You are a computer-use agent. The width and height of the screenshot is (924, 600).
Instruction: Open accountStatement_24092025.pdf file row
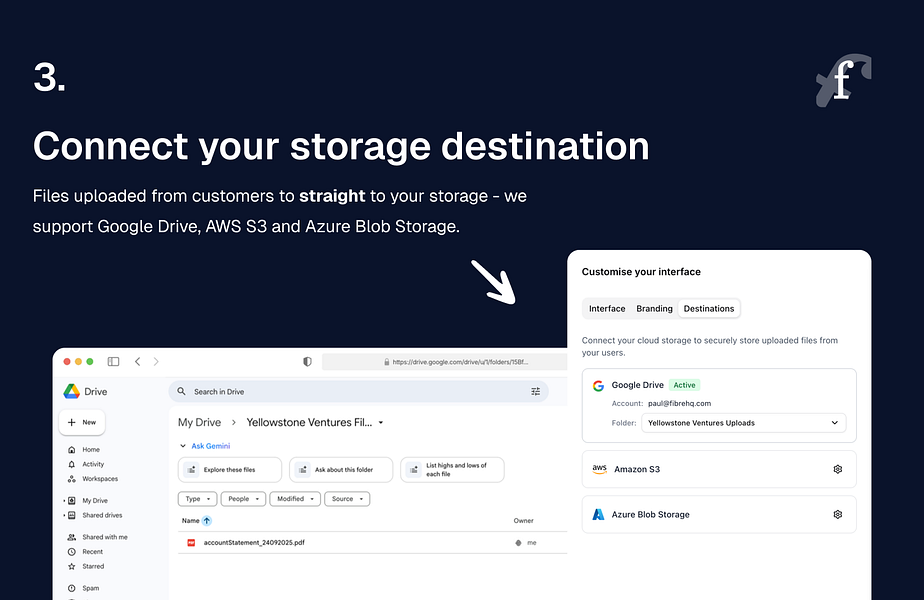click(372, 543)
